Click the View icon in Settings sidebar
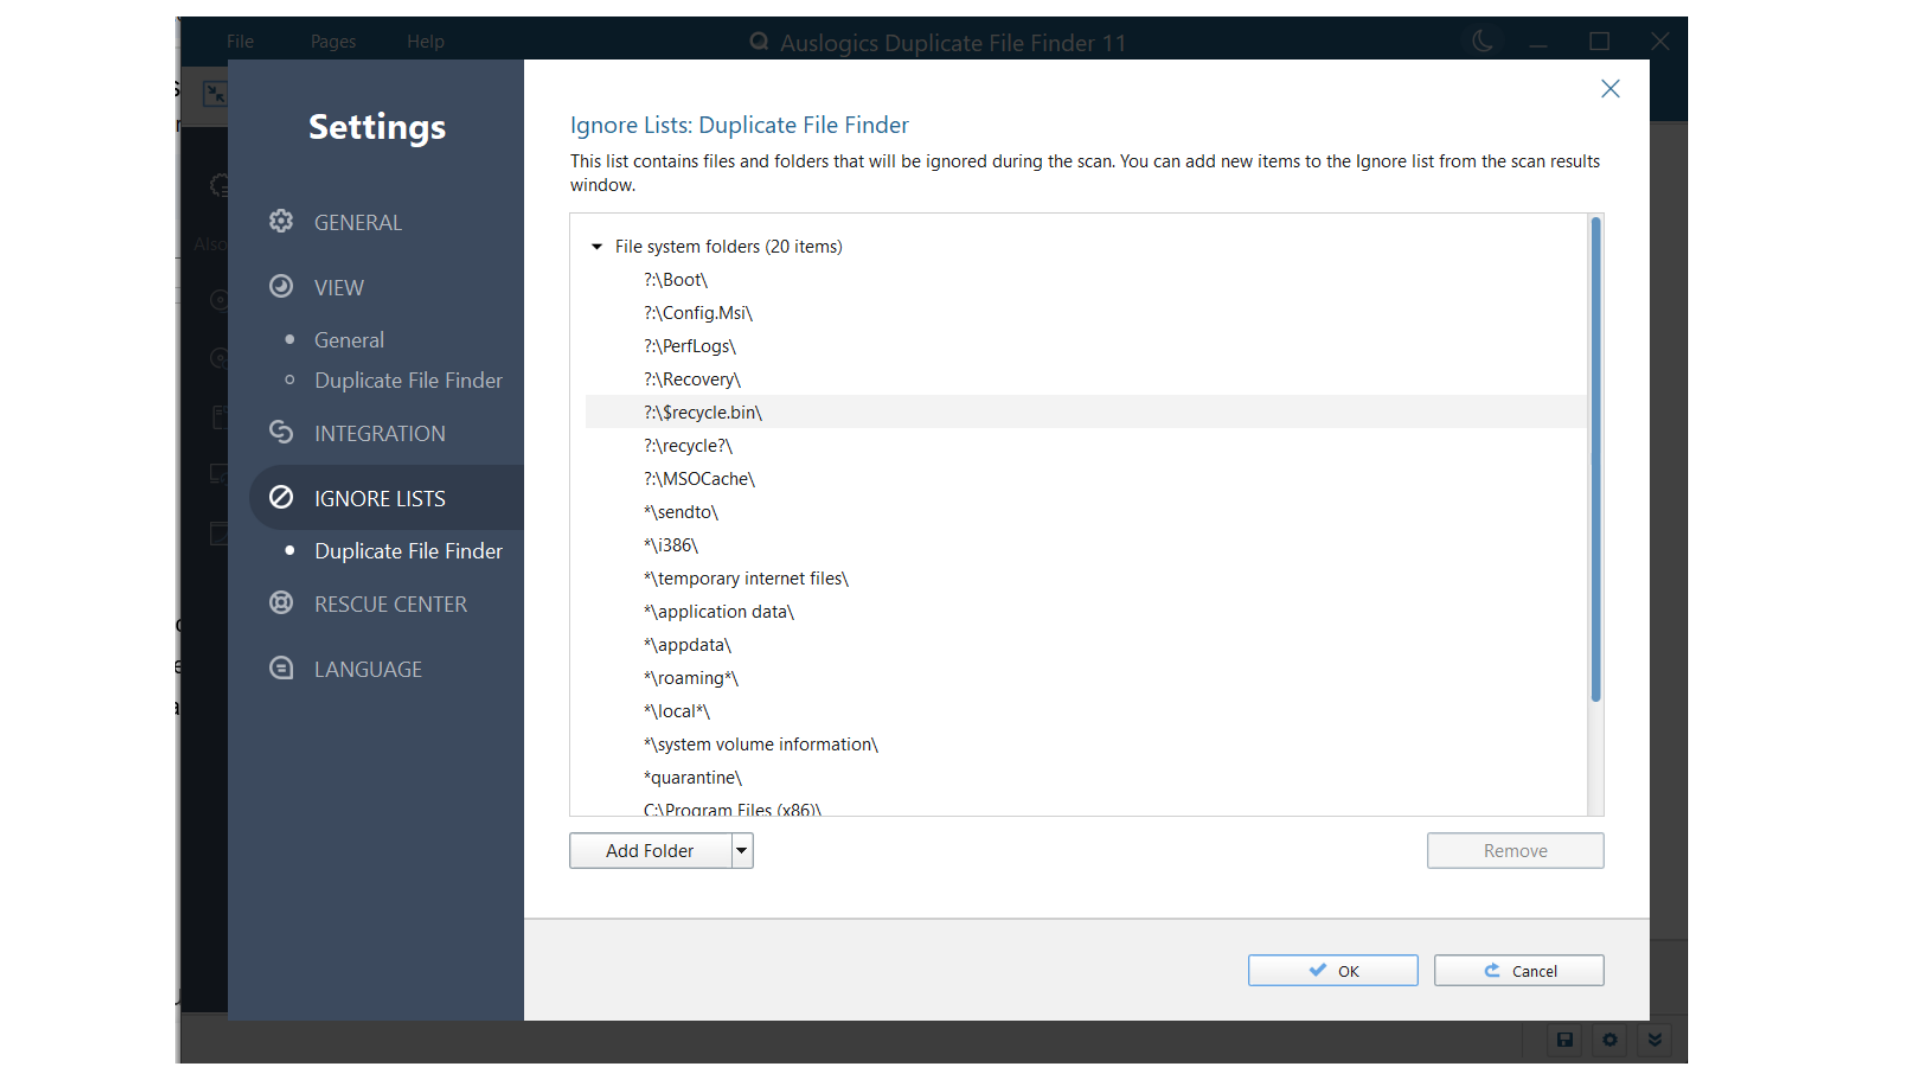 281,287
